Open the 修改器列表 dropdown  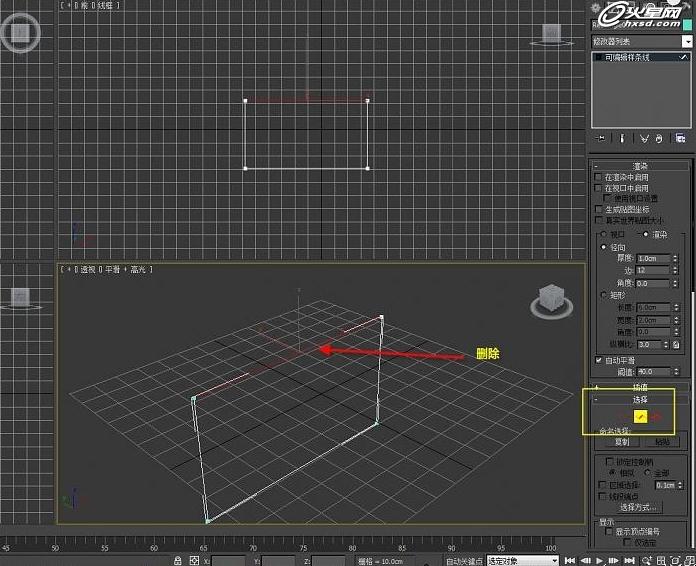pos(687,41)
